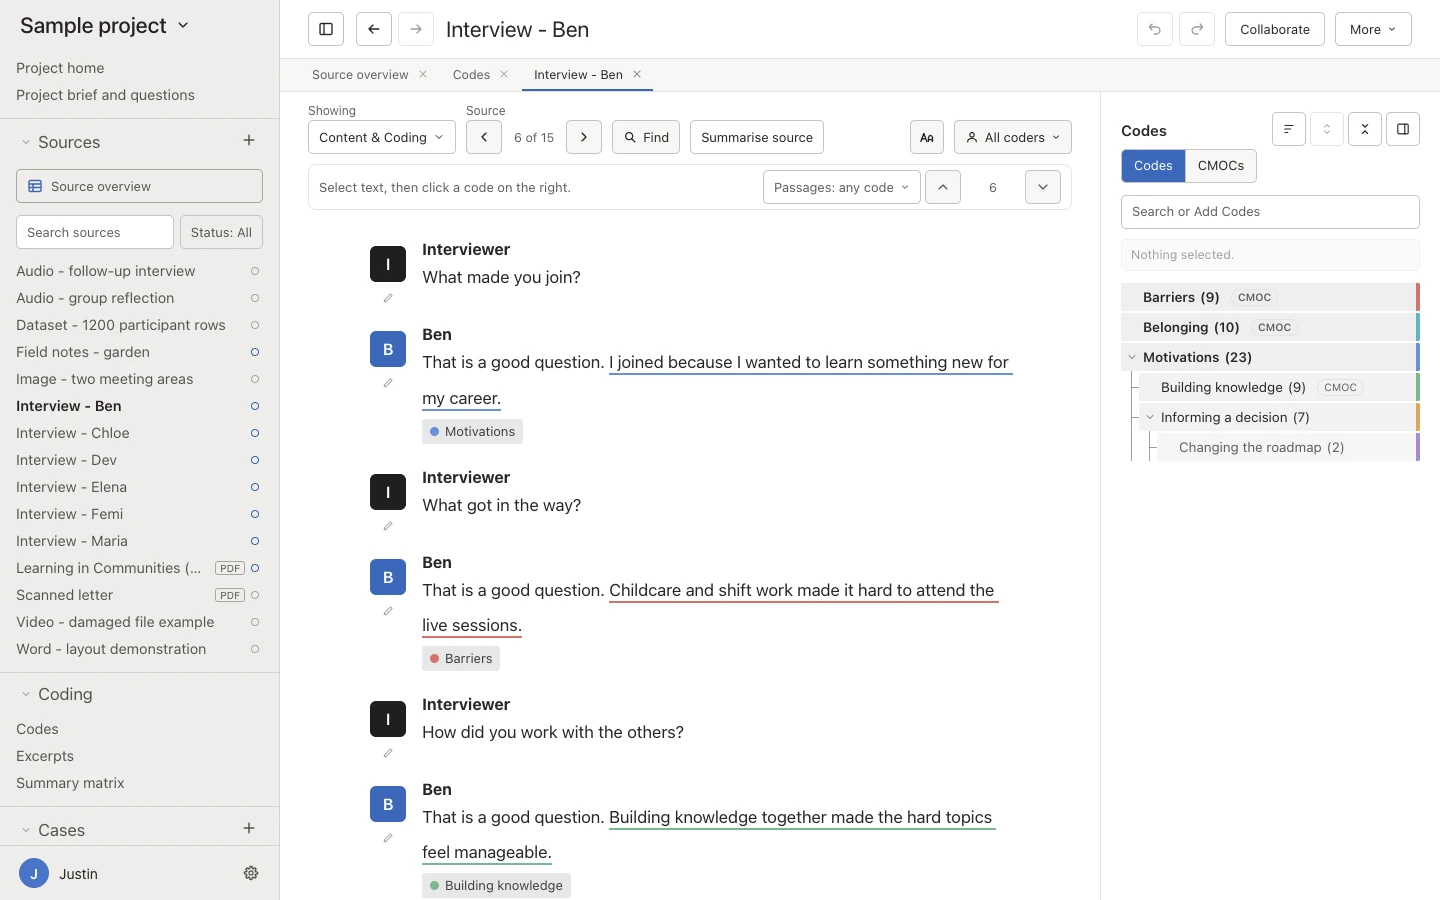The image size is (1440, 900).
Task: Go forward with the right arrow button
Action: (x=416, y=29)
